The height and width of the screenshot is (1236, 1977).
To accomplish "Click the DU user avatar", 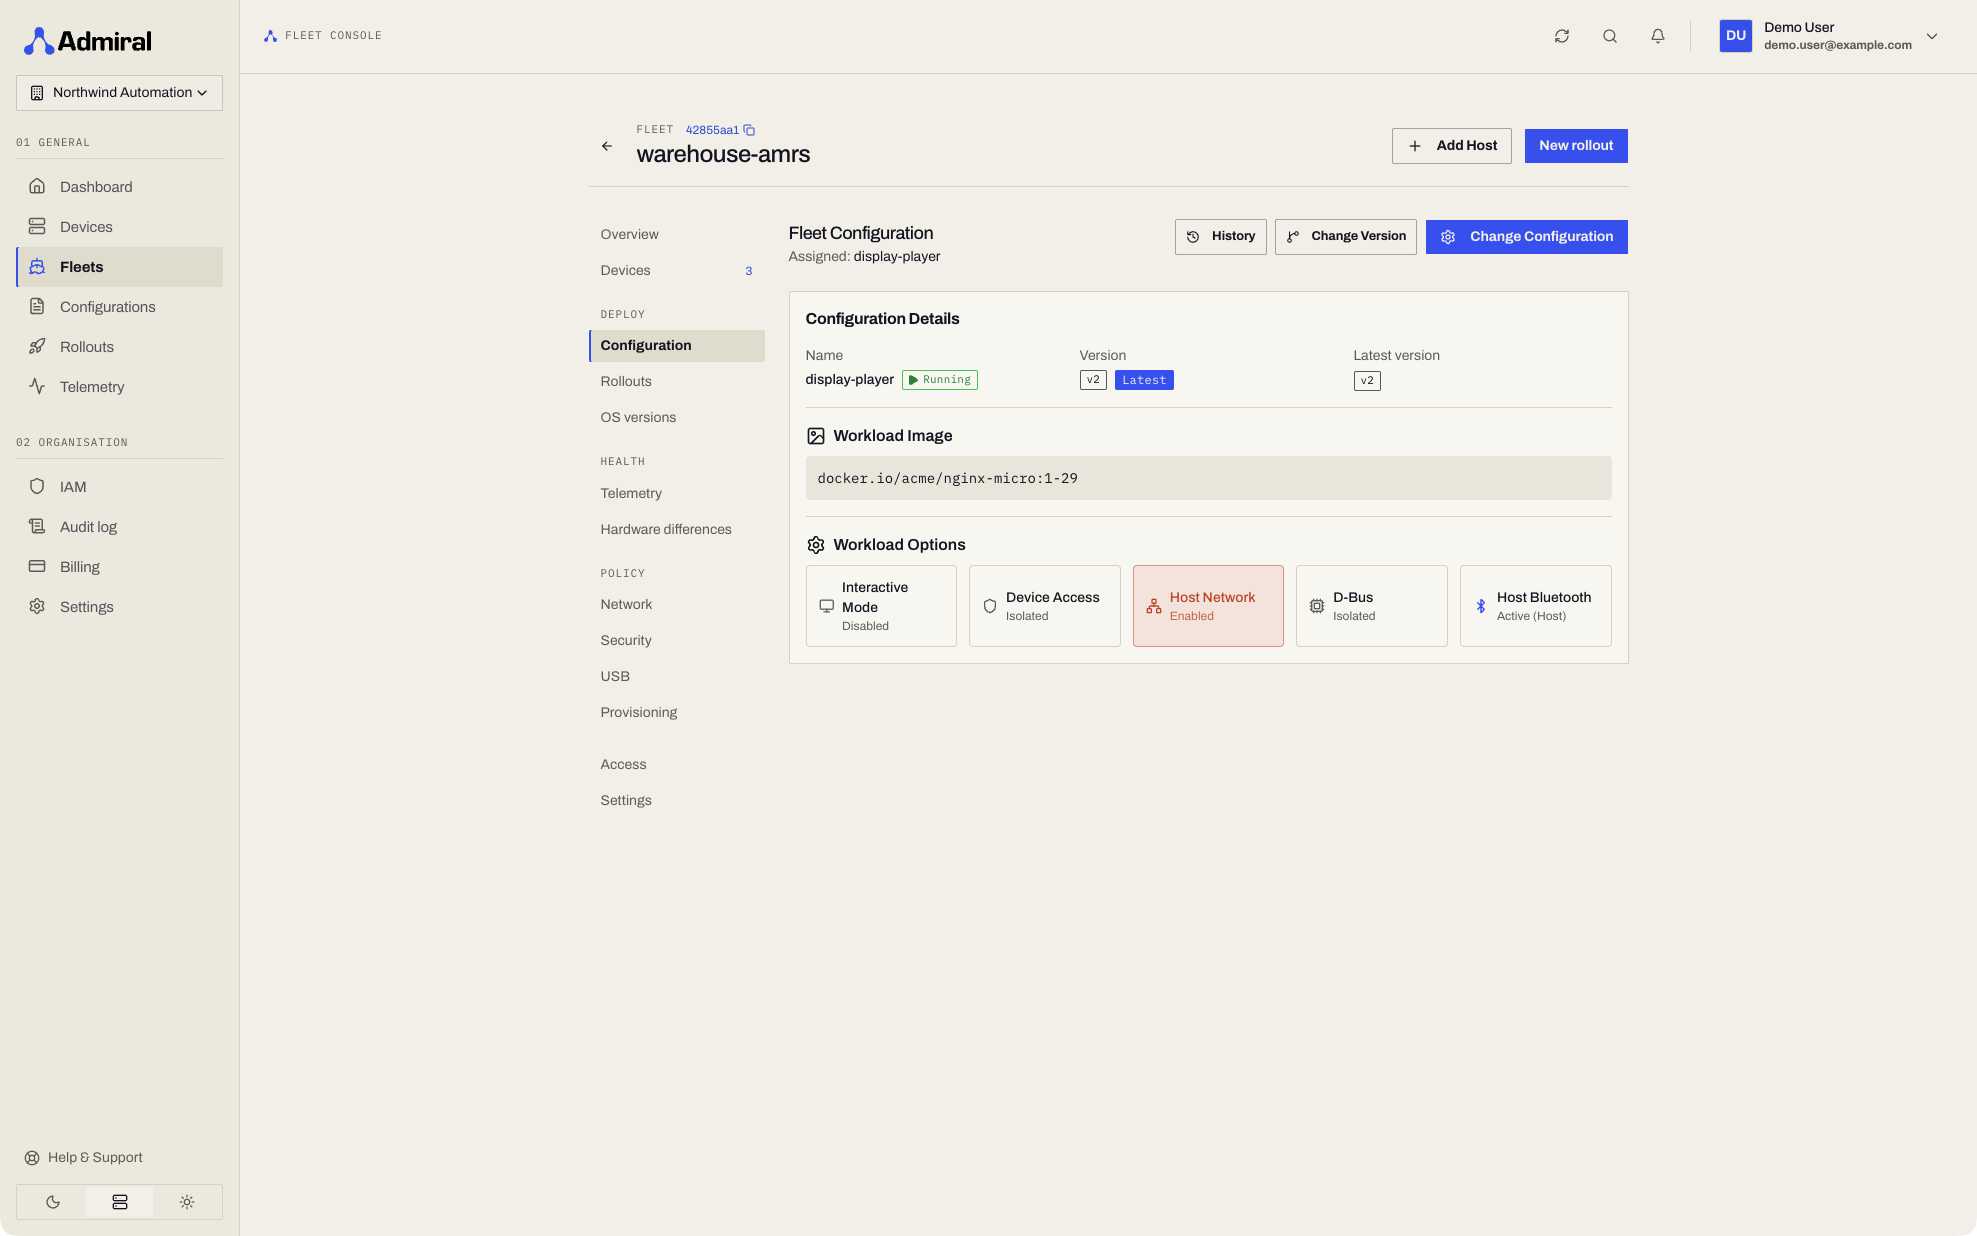I will 1735,36.
